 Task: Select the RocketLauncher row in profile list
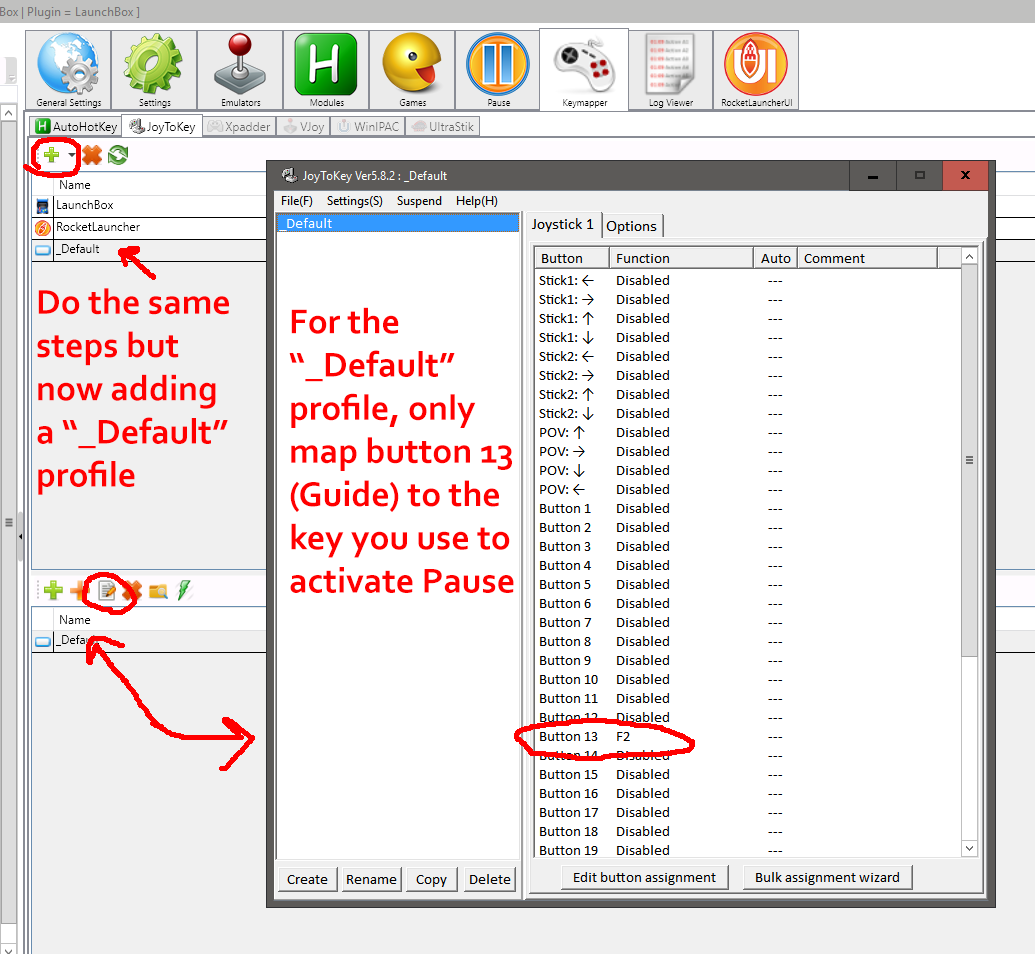click(x=149, y=227)
